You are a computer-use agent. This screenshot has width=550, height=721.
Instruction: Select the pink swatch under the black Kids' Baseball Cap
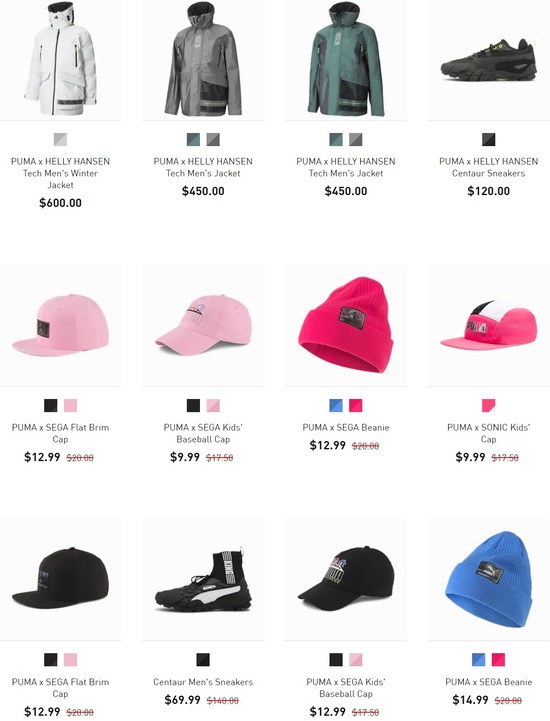355,659
